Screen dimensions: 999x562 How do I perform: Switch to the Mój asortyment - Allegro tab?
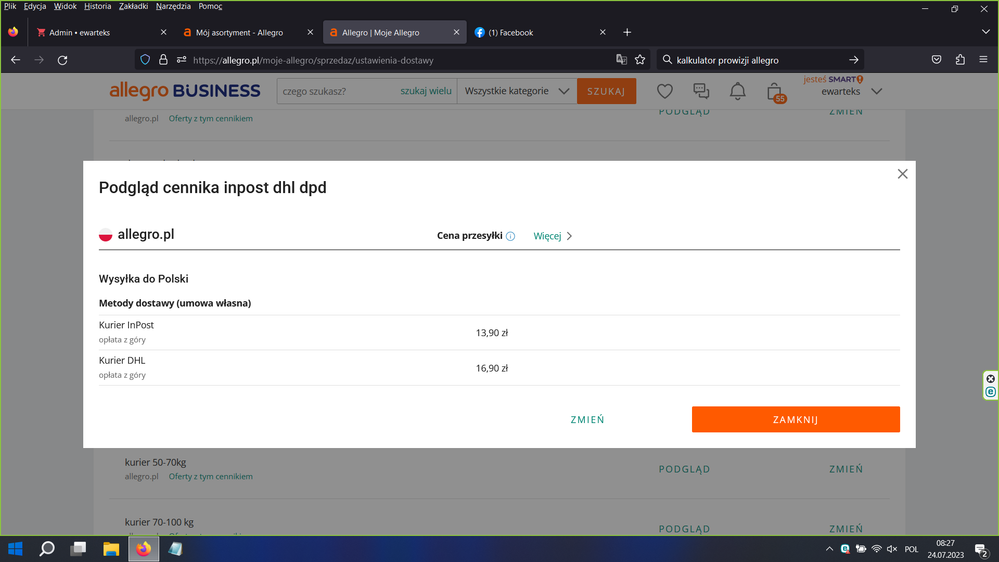tap(248, 32)
